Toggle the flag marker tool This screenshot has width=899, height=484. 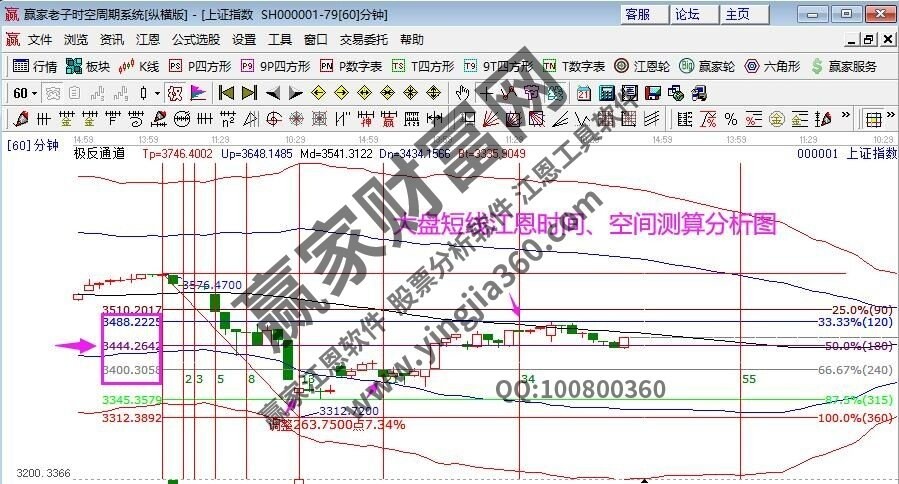coord(197,93)
